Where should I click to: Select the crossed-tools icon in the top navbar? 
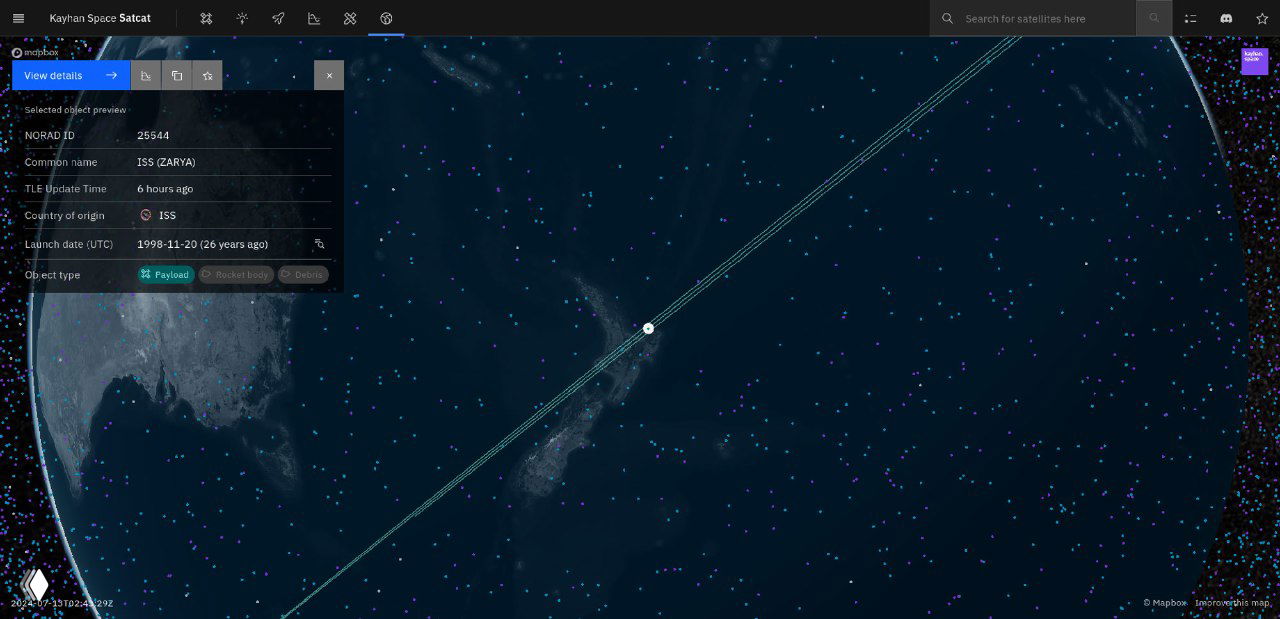point(350,18)
